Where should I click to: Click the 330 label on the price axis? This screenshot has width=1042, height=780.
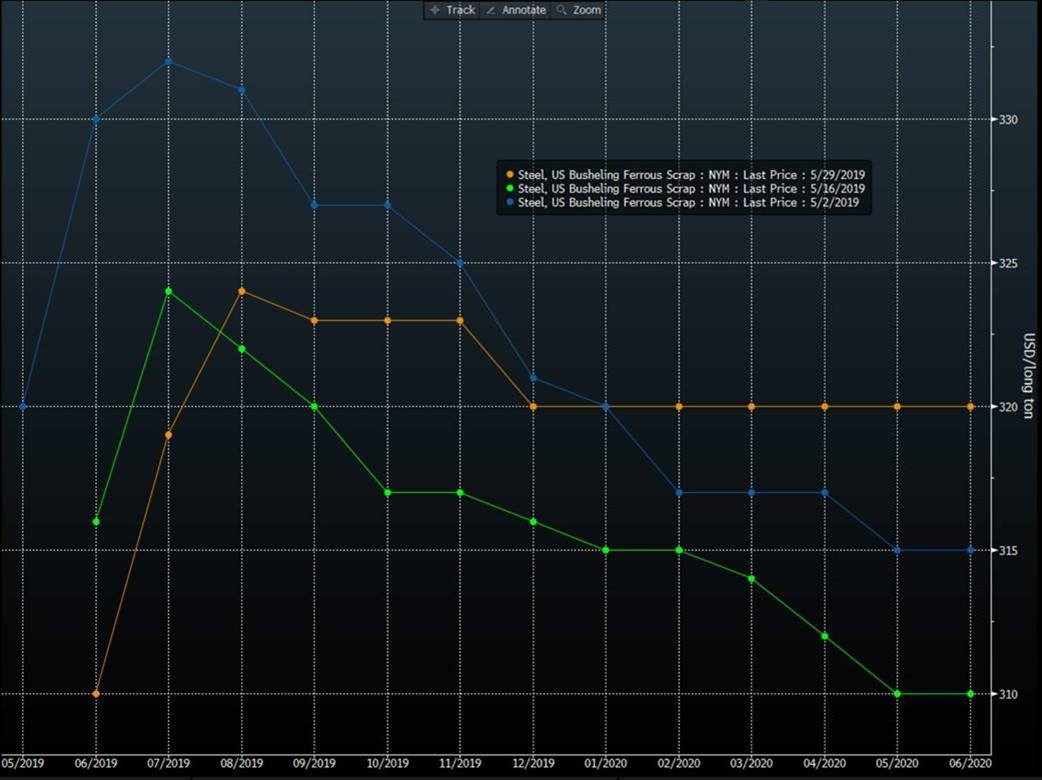tap(1008, 120)
